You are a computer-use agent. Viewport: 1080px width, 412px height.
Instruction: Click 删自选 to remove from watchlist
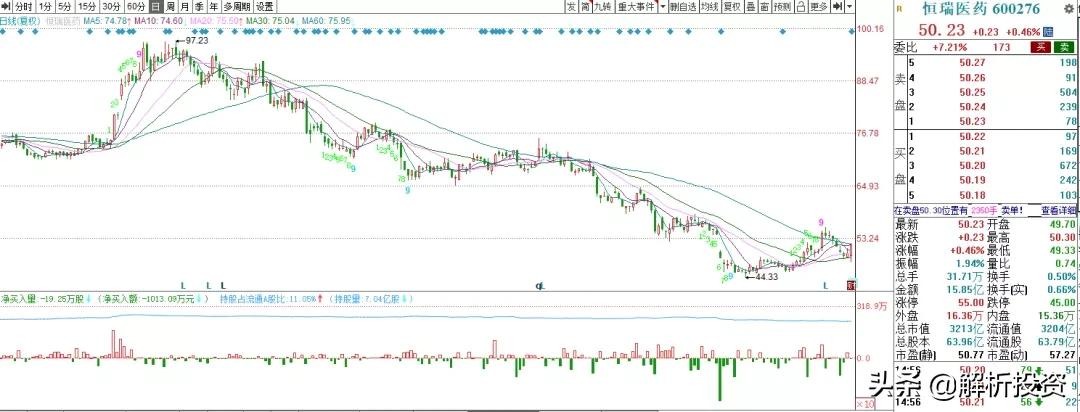pos(683,6)
